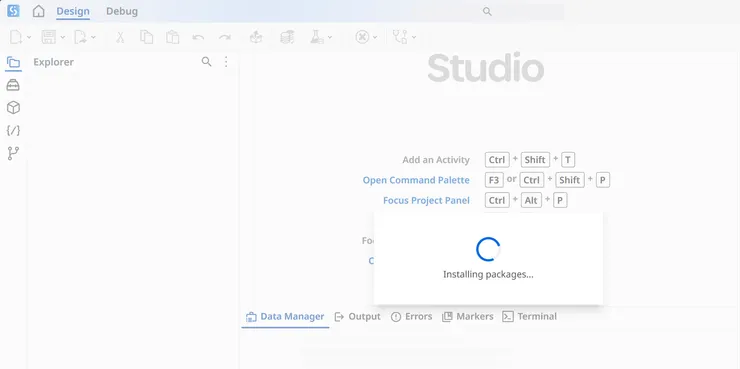Click the Alt key cap
Screen dimensions: 740x369
(x=531, y=201)
